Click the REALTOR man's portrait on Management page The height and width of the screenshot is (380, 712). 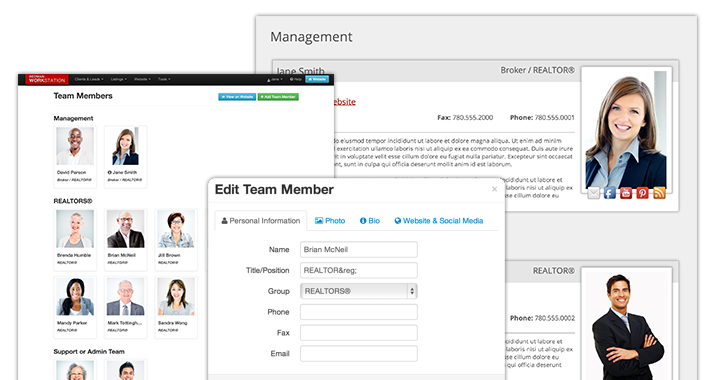627,325
